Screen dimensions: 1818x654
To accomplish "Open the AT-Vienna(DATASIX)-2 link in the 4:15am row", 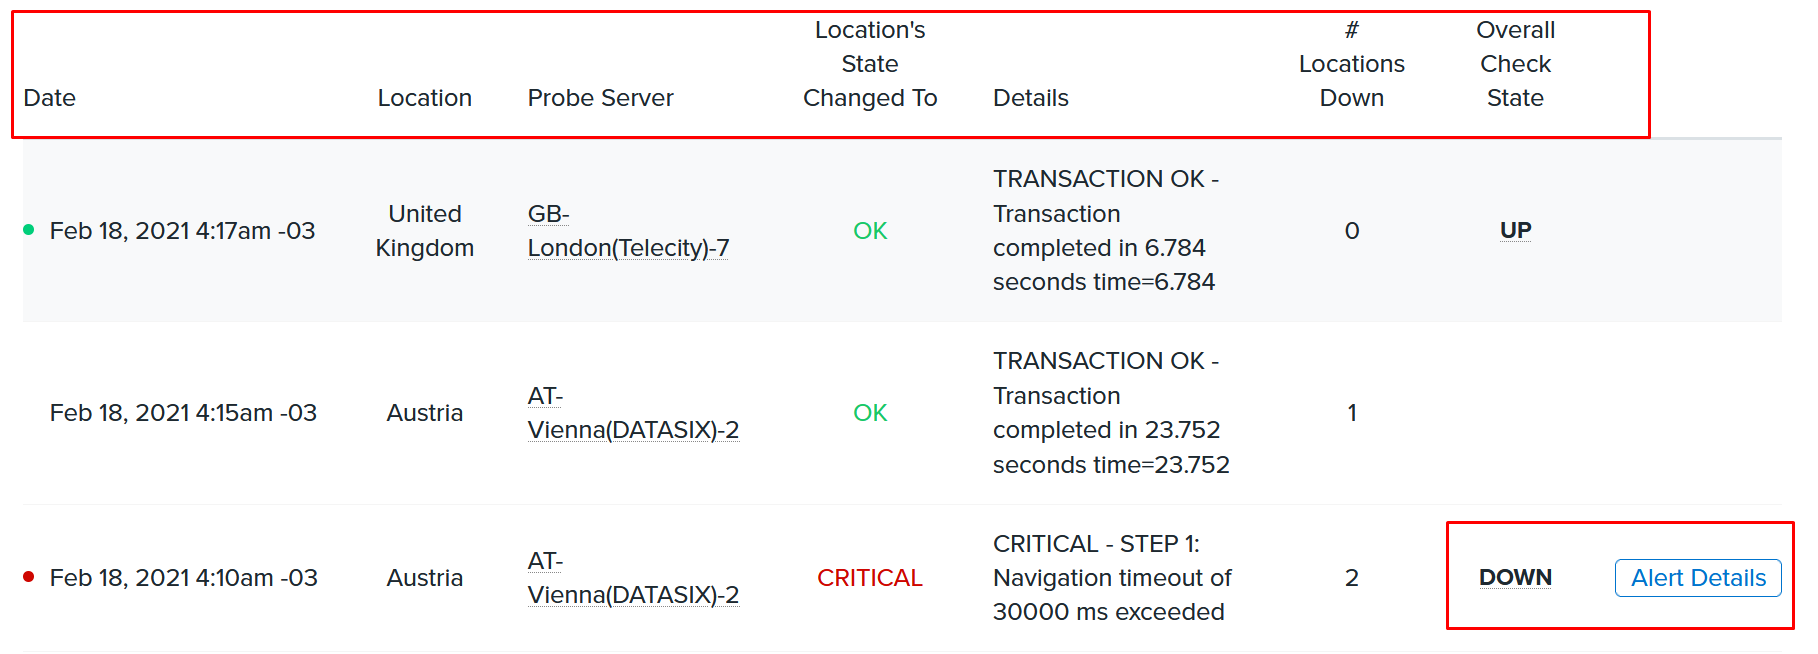I will click(x=634, y=412).
